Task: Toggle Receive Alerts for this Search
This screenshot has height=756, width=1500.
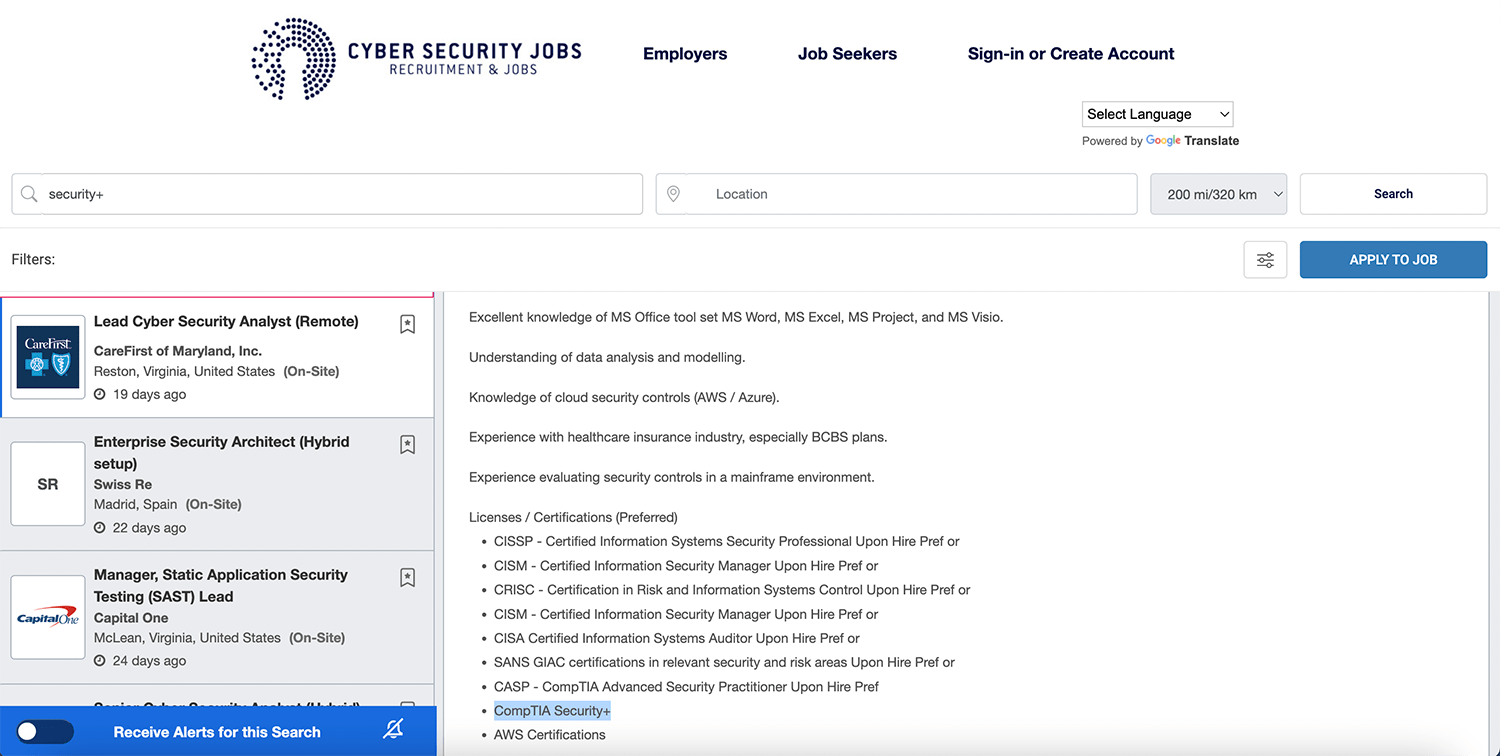Action: [45, 732]
